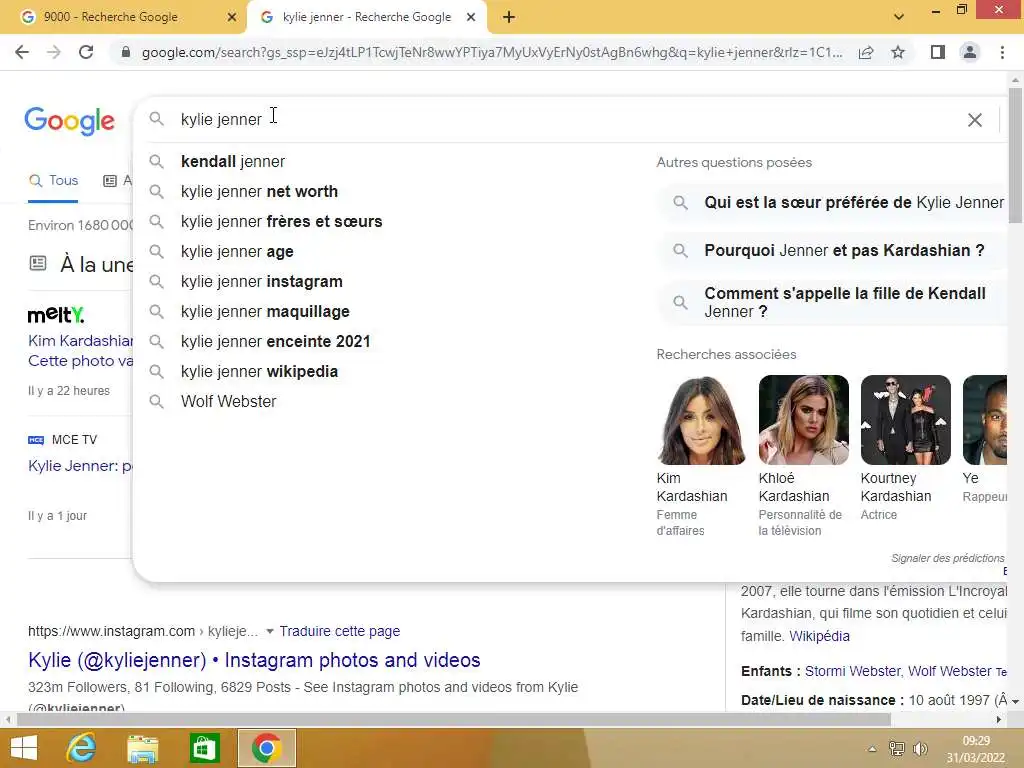This screenshot has height=768, width=1024.
Task: Launch Internet Explorer from taskbar
Action: click(x=81, y=748)
